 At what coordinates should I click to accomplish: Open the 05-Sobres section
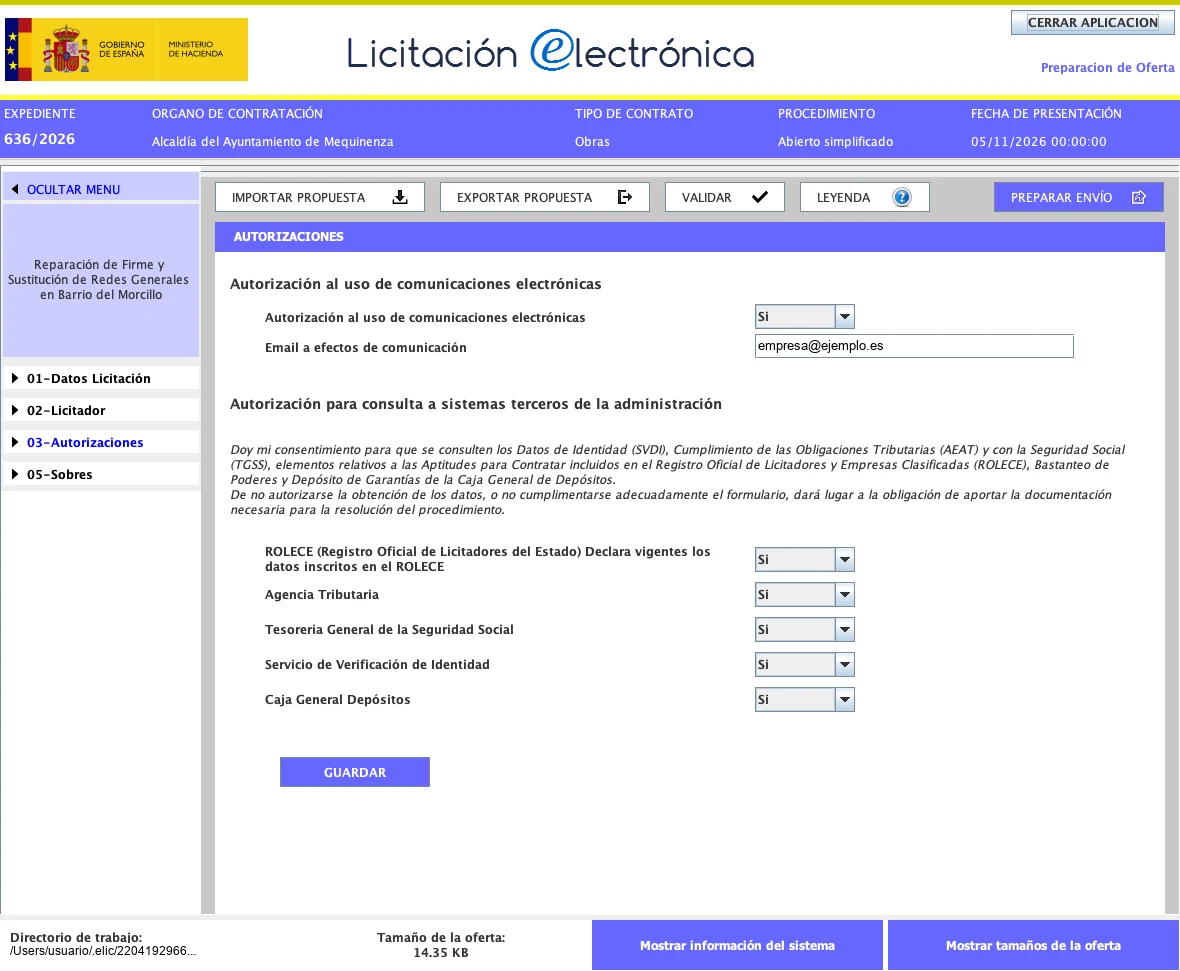101,474
